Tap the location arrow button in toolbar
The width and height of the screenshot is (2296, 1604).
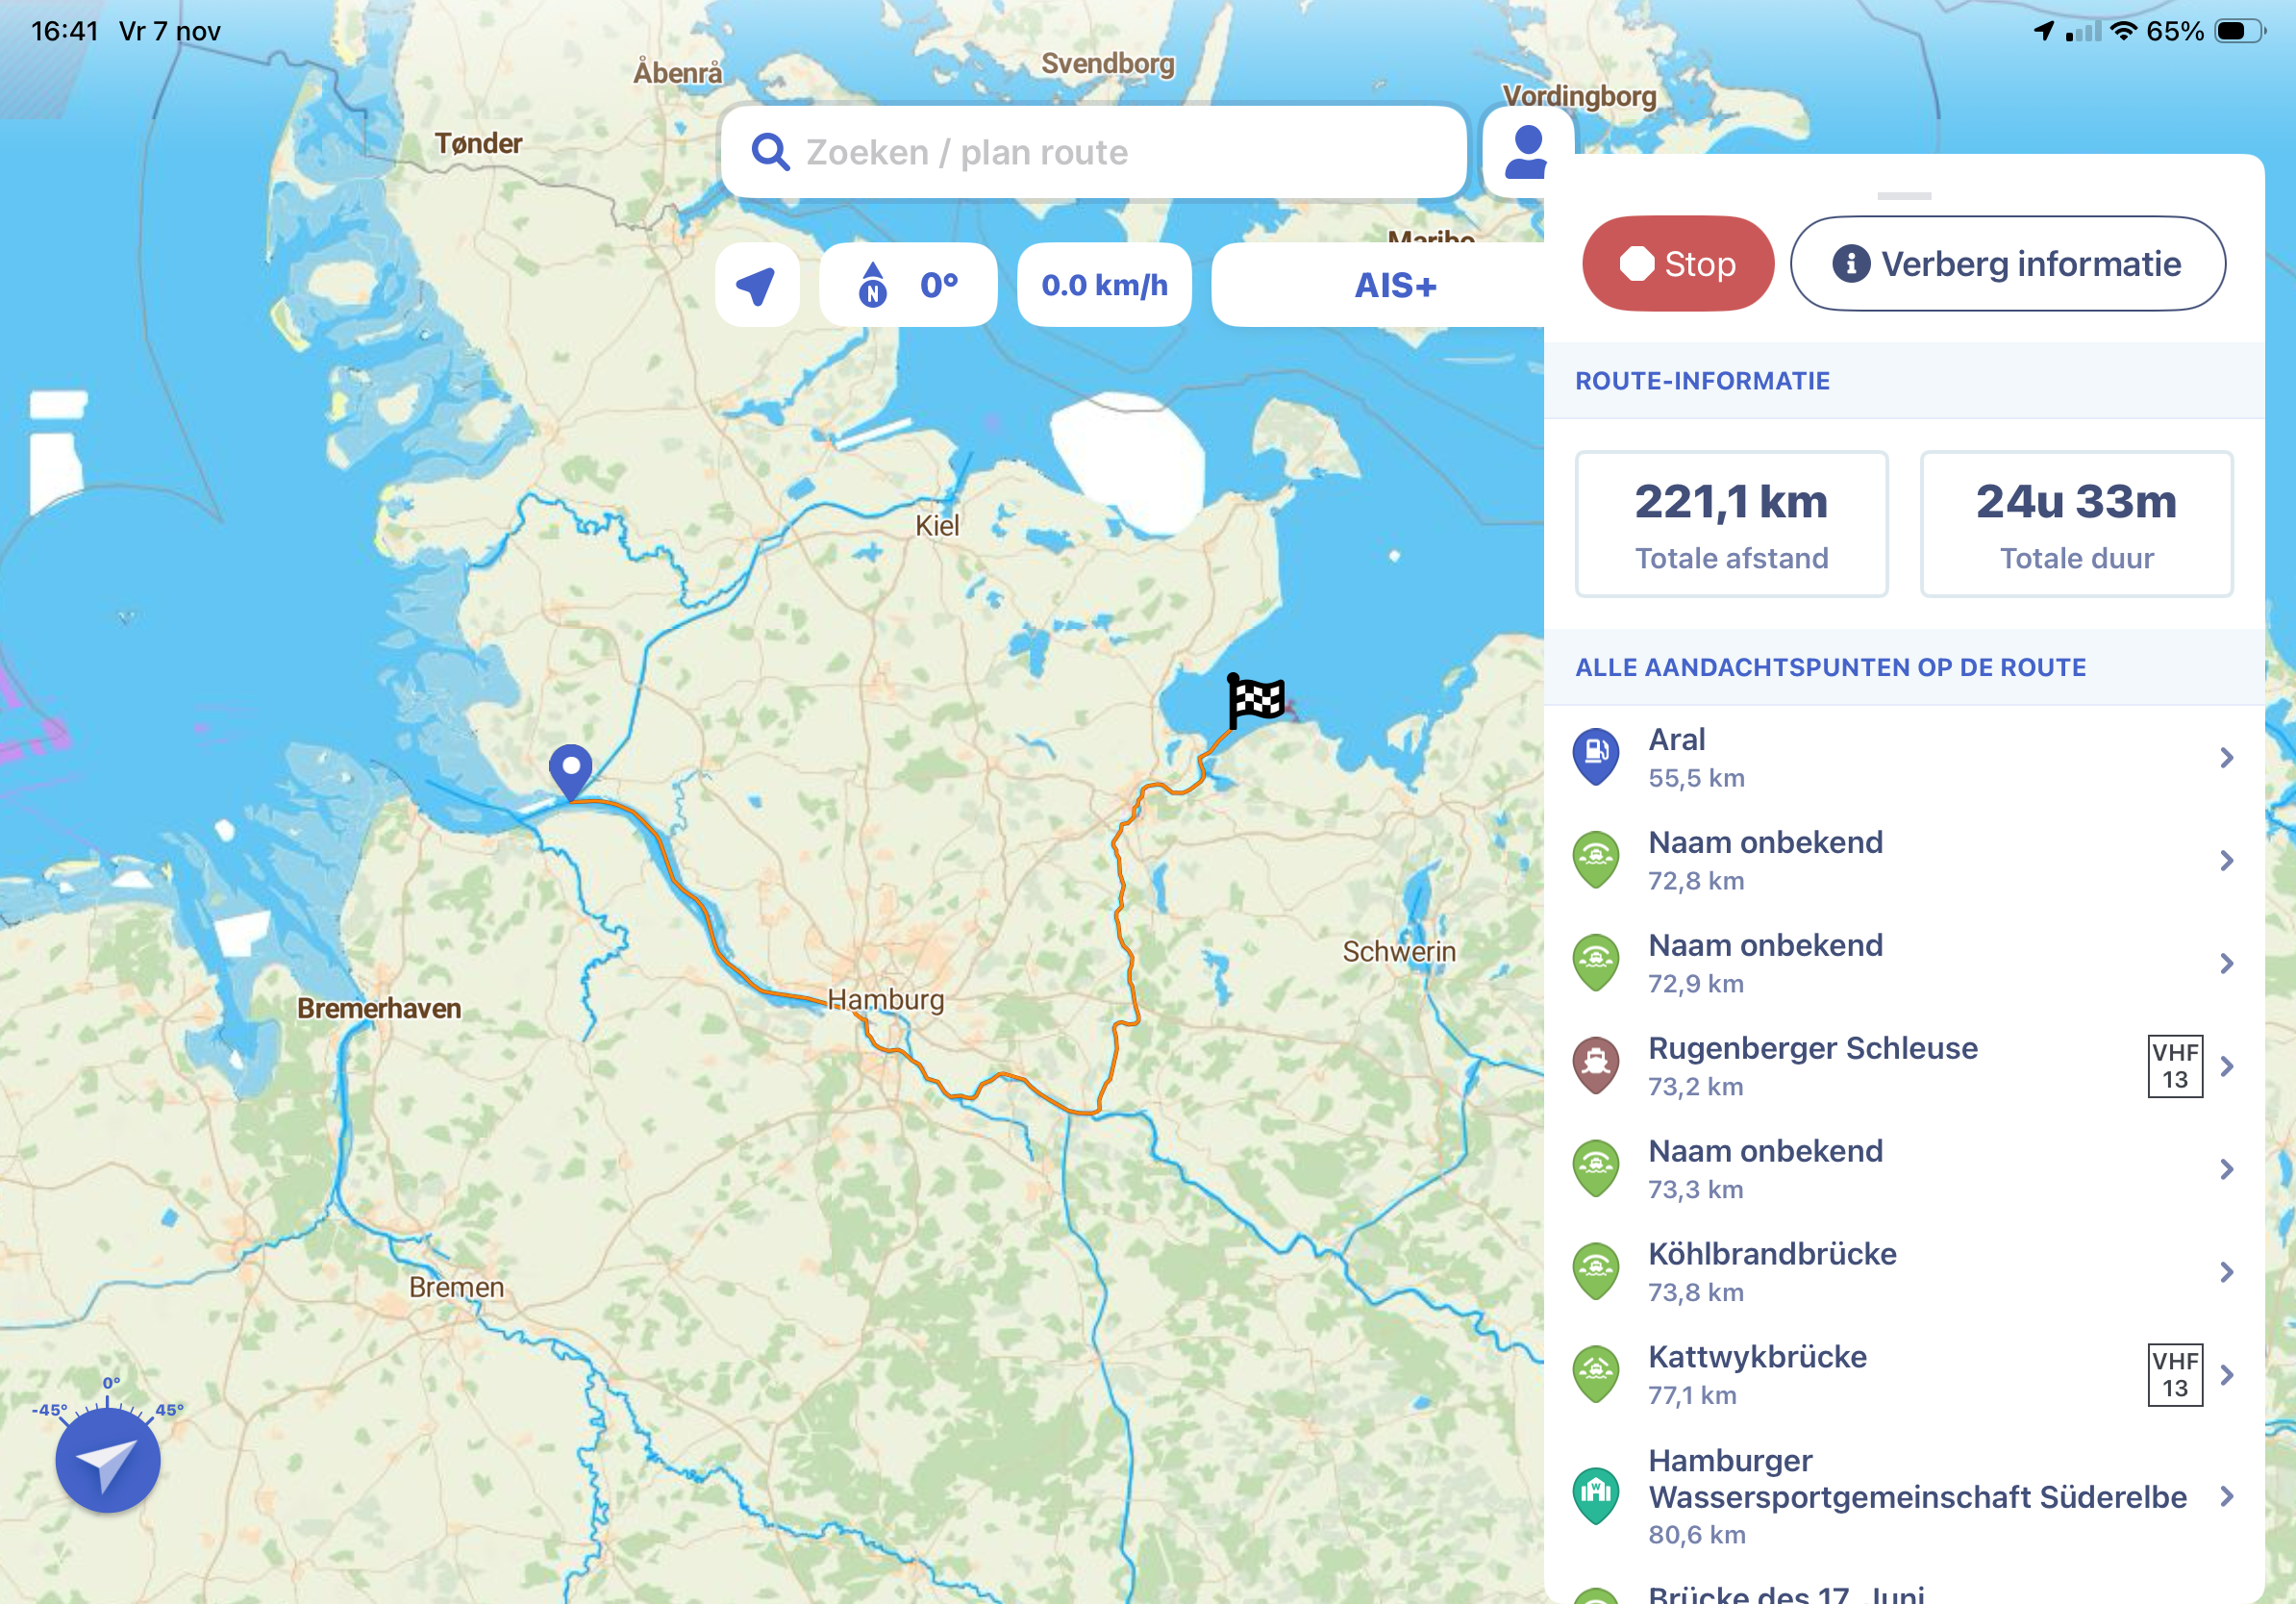click(x=757, y=285)
